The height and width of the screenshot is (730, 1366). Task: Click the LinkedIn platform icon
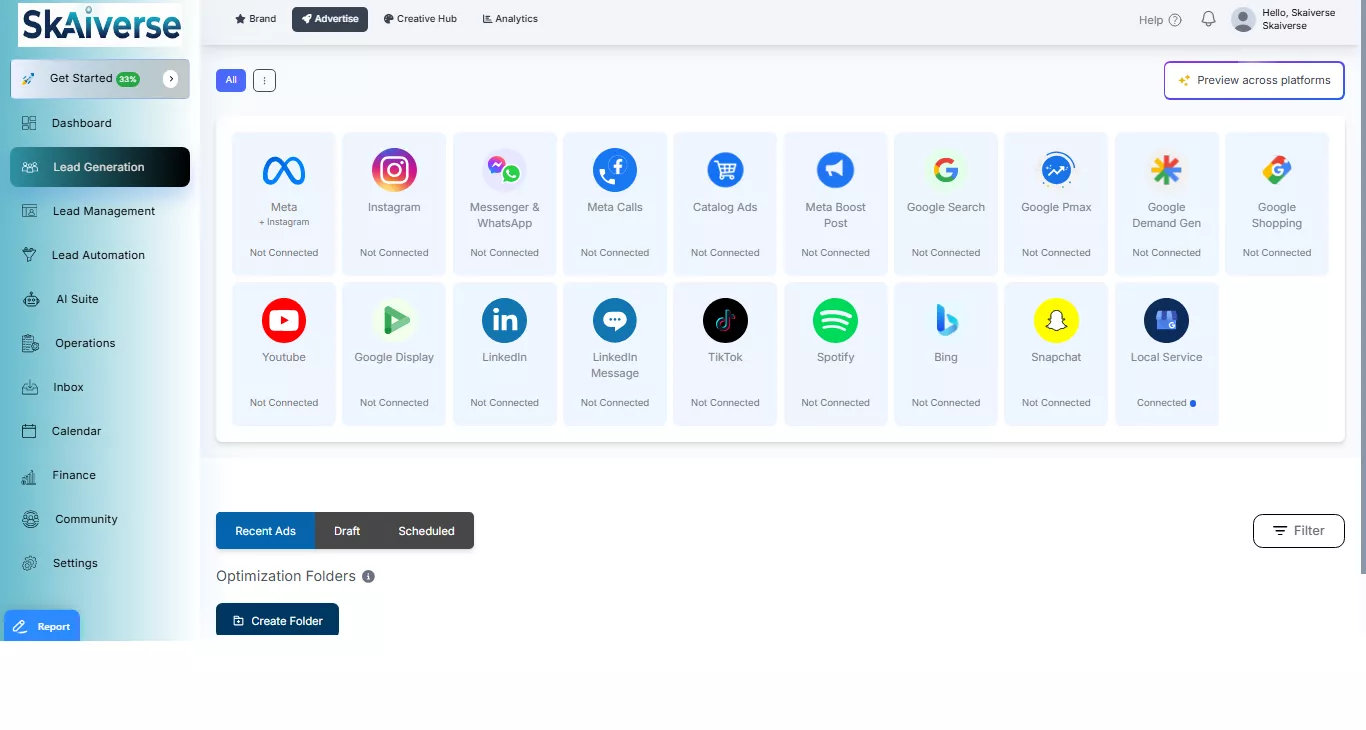504,321
